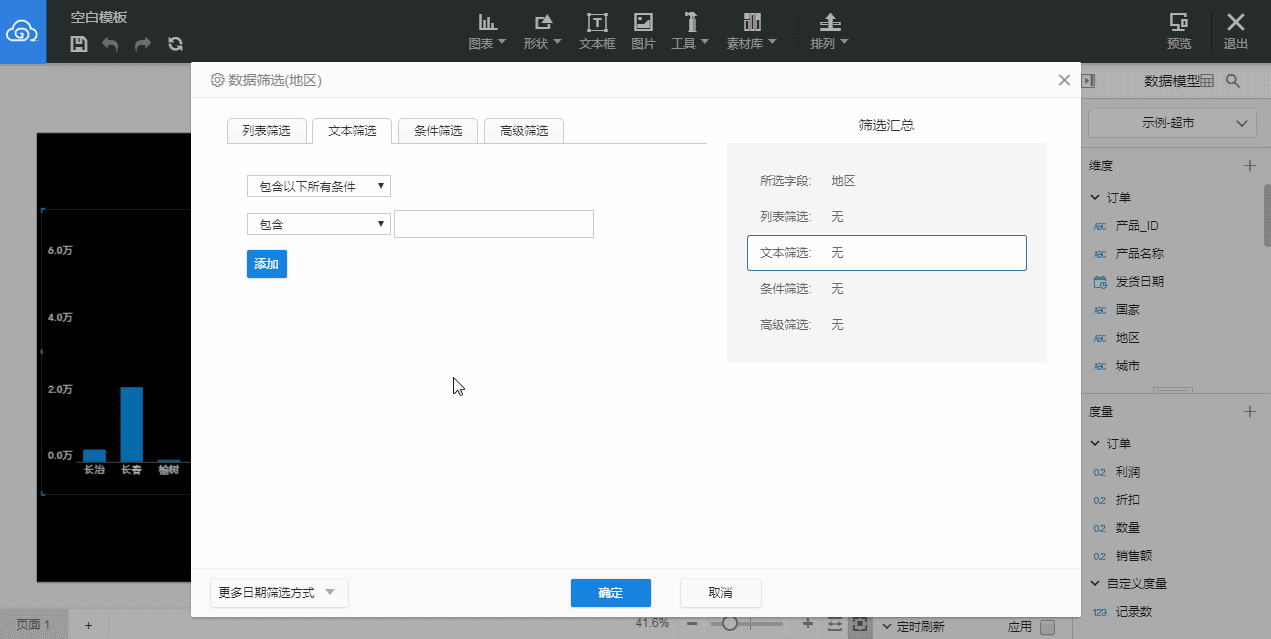Switch to the 列表筛选 tab

point(266,131)
